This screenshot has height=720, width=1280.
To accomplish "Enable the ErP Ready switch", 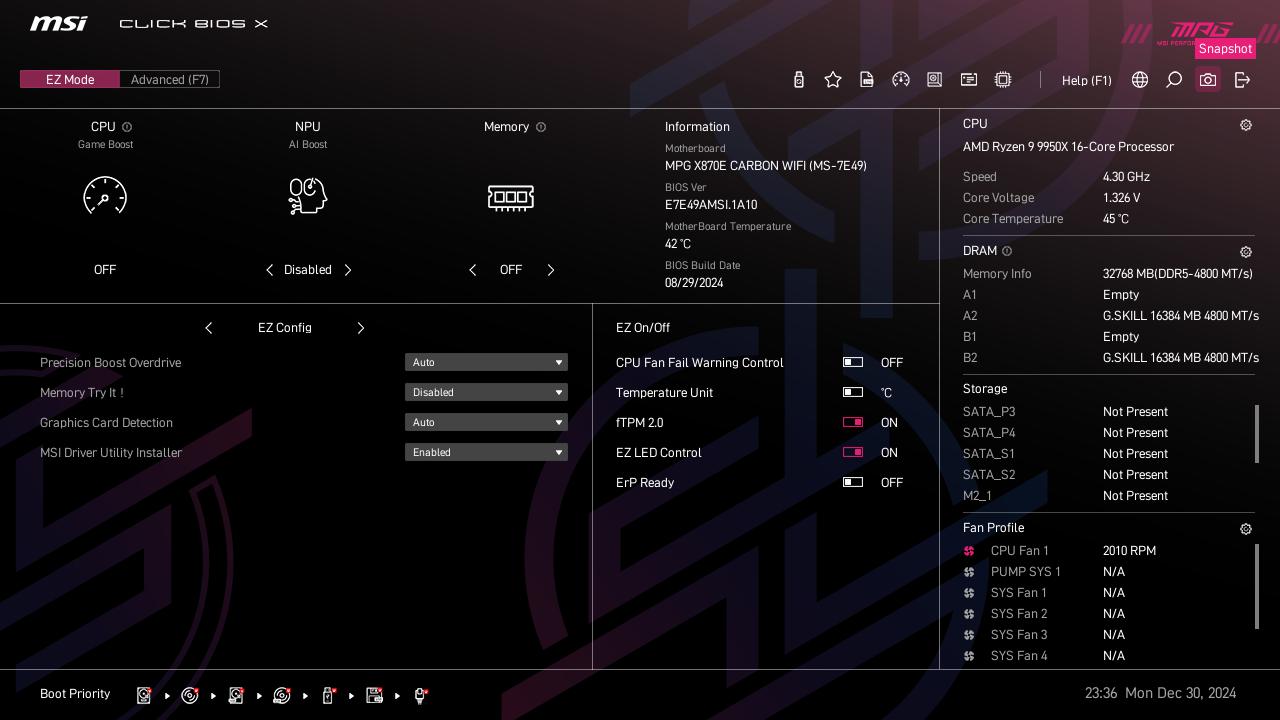I will [x=853, y=482].
